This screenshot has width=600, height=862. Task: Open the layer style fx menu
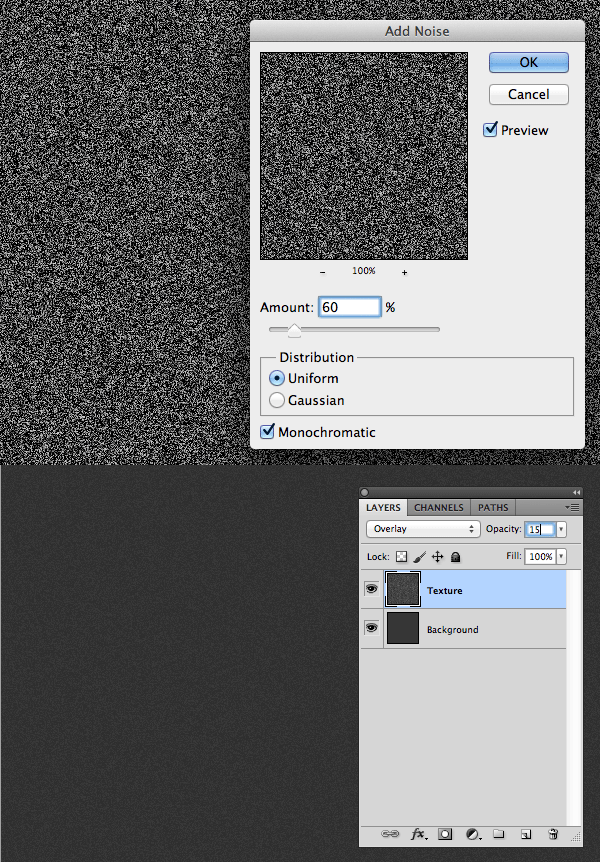pos(419,835)
